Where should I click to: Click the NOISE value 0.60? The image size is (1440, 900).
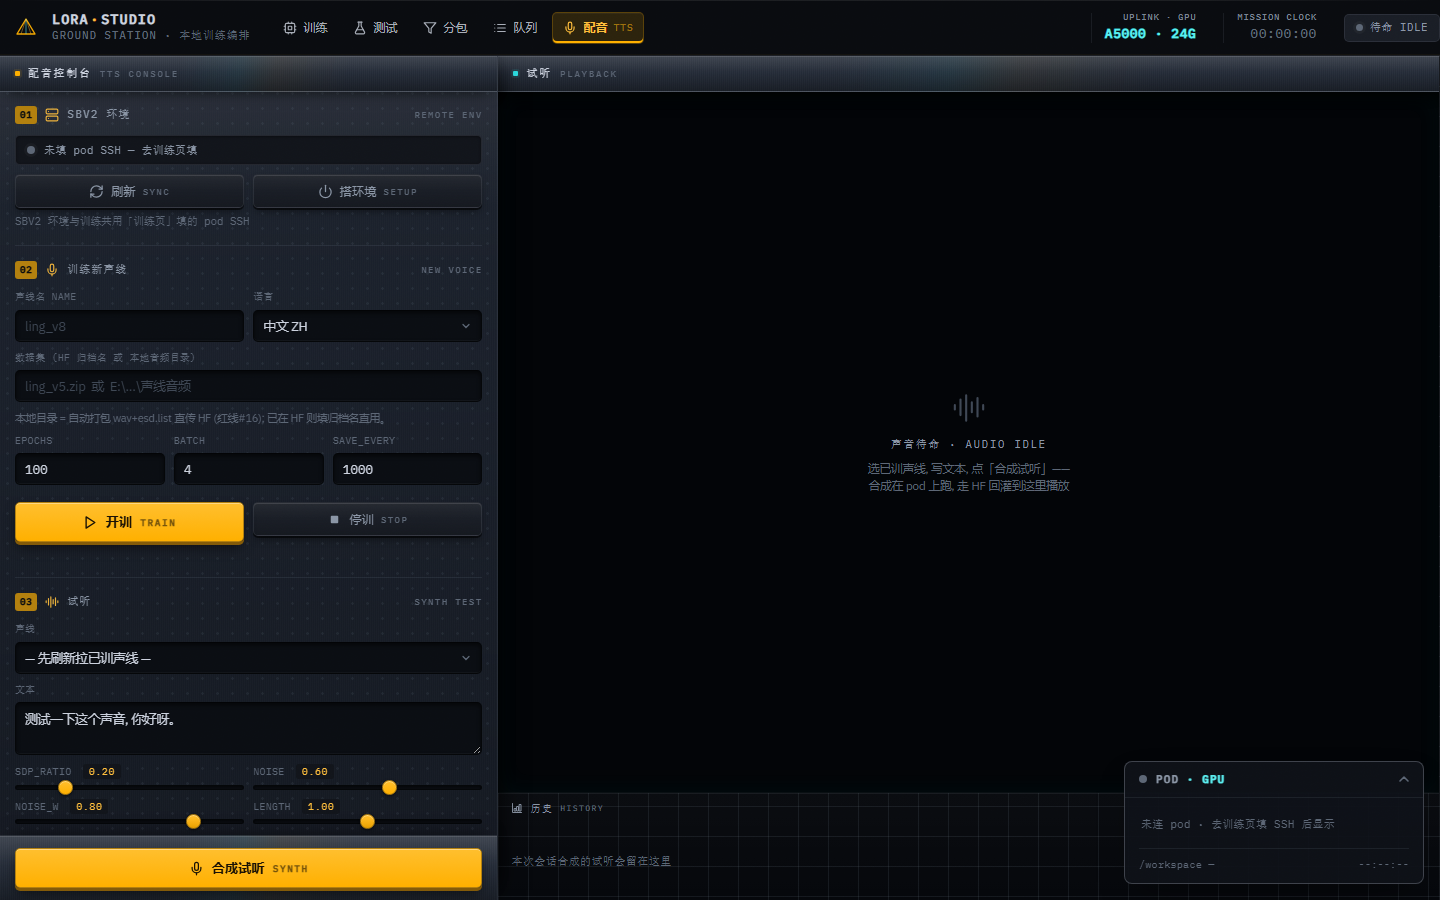click(x=314, y=772)
